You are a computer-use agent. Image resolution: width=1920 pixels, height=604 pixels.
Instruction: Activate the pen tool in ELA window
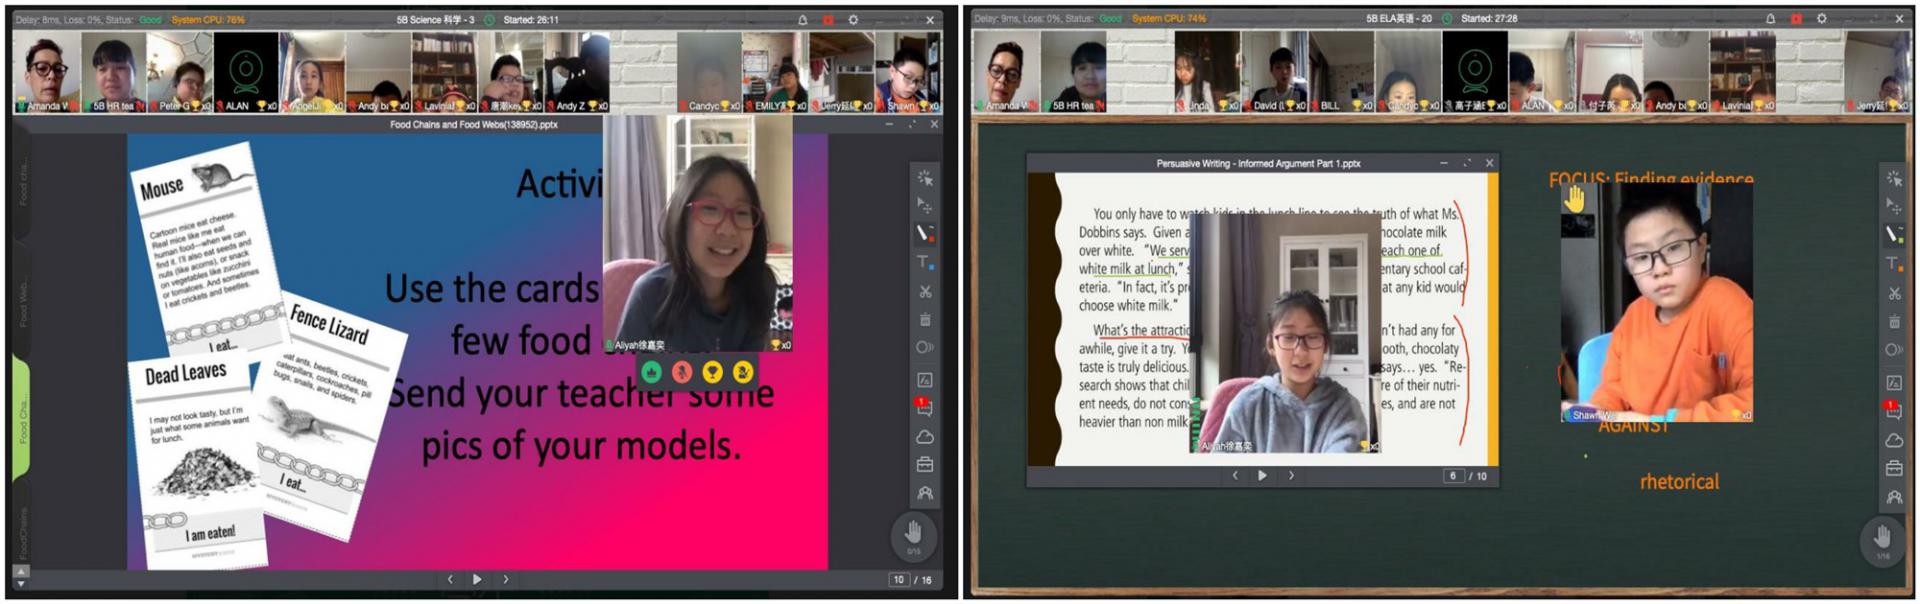tap(1894, 234)
